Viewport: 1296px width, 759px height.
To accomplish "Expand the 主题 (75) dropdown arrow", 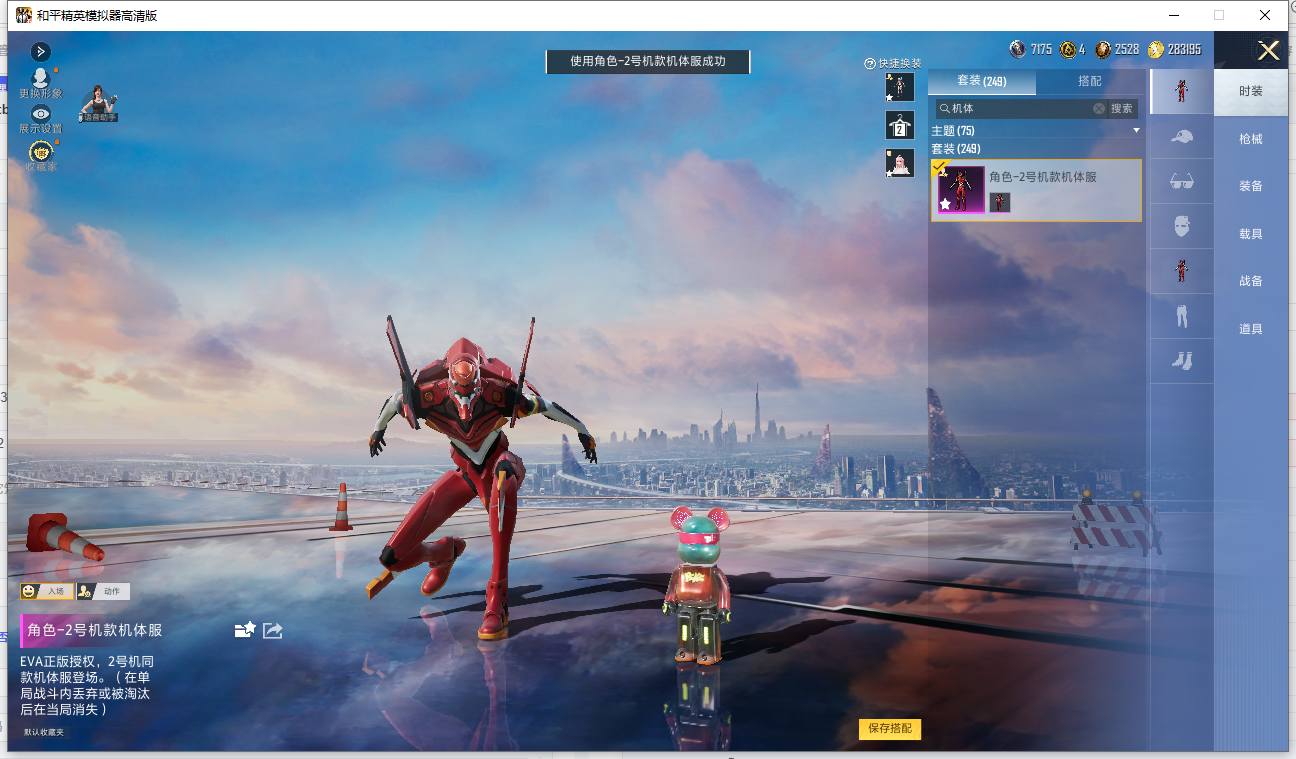I will [1136, 131].
